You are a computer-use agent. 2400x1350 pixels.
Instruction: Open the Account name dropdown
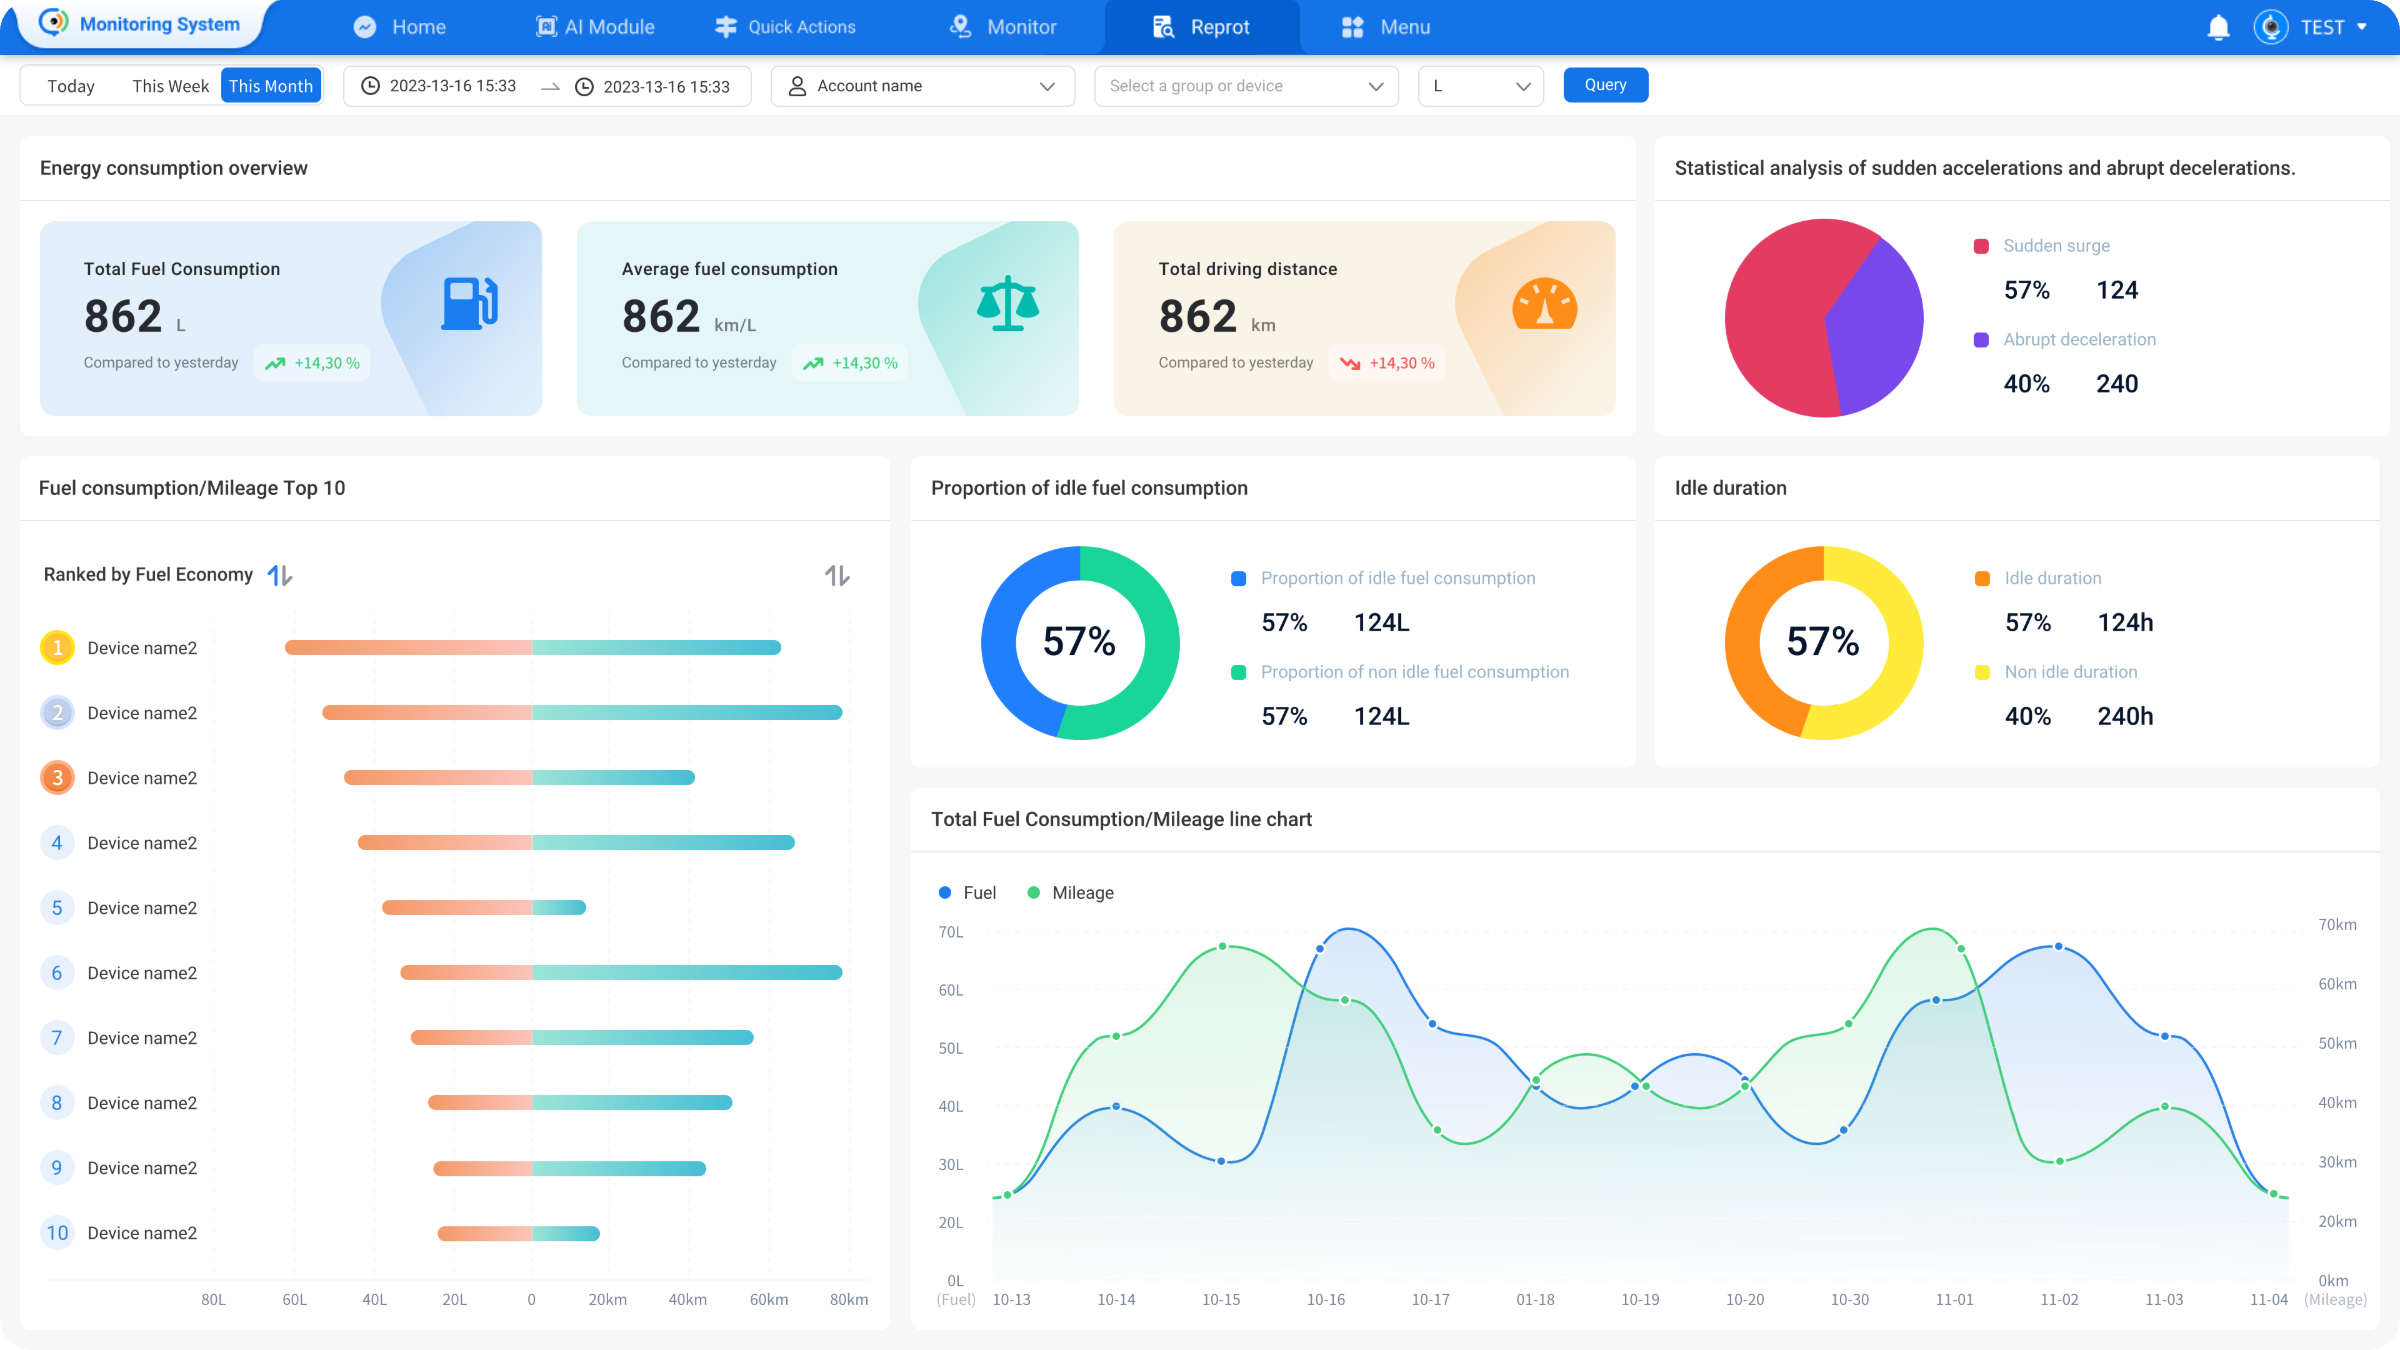click(x=922, y=86)
